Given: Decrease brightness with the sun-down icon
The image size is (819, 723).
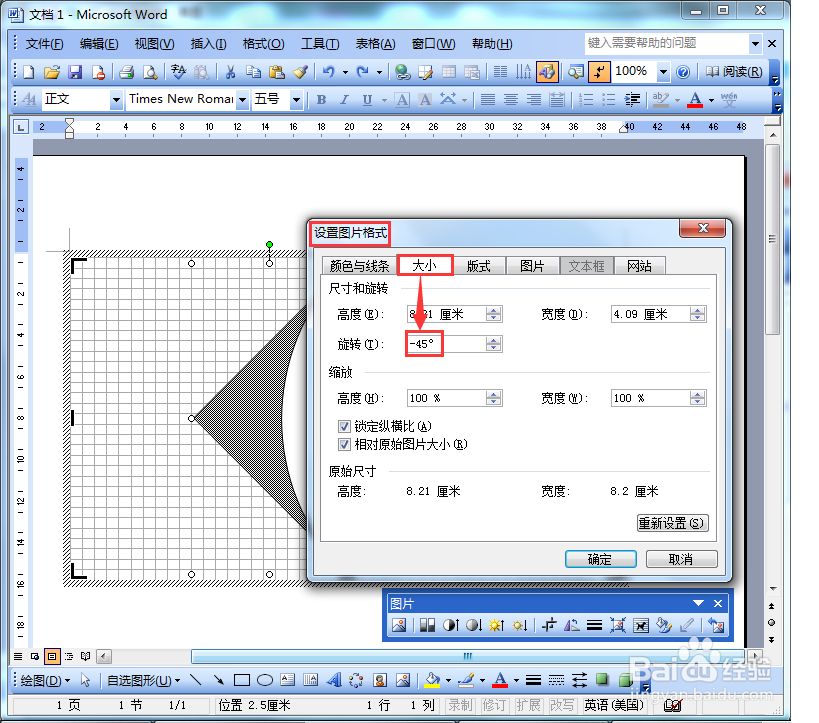Looking at the screenshot, I should [x=520, y=625].
